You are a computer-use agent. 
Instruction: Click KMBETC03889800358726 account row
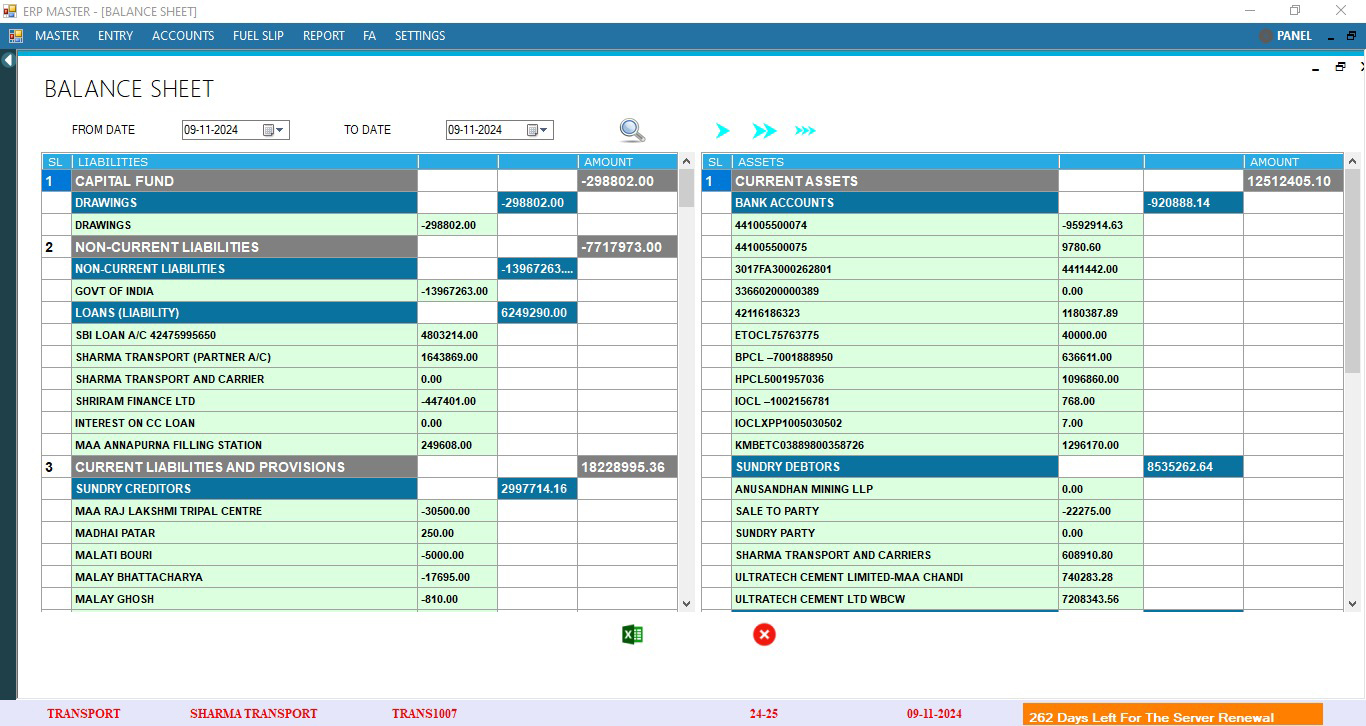coord(1022,445)
